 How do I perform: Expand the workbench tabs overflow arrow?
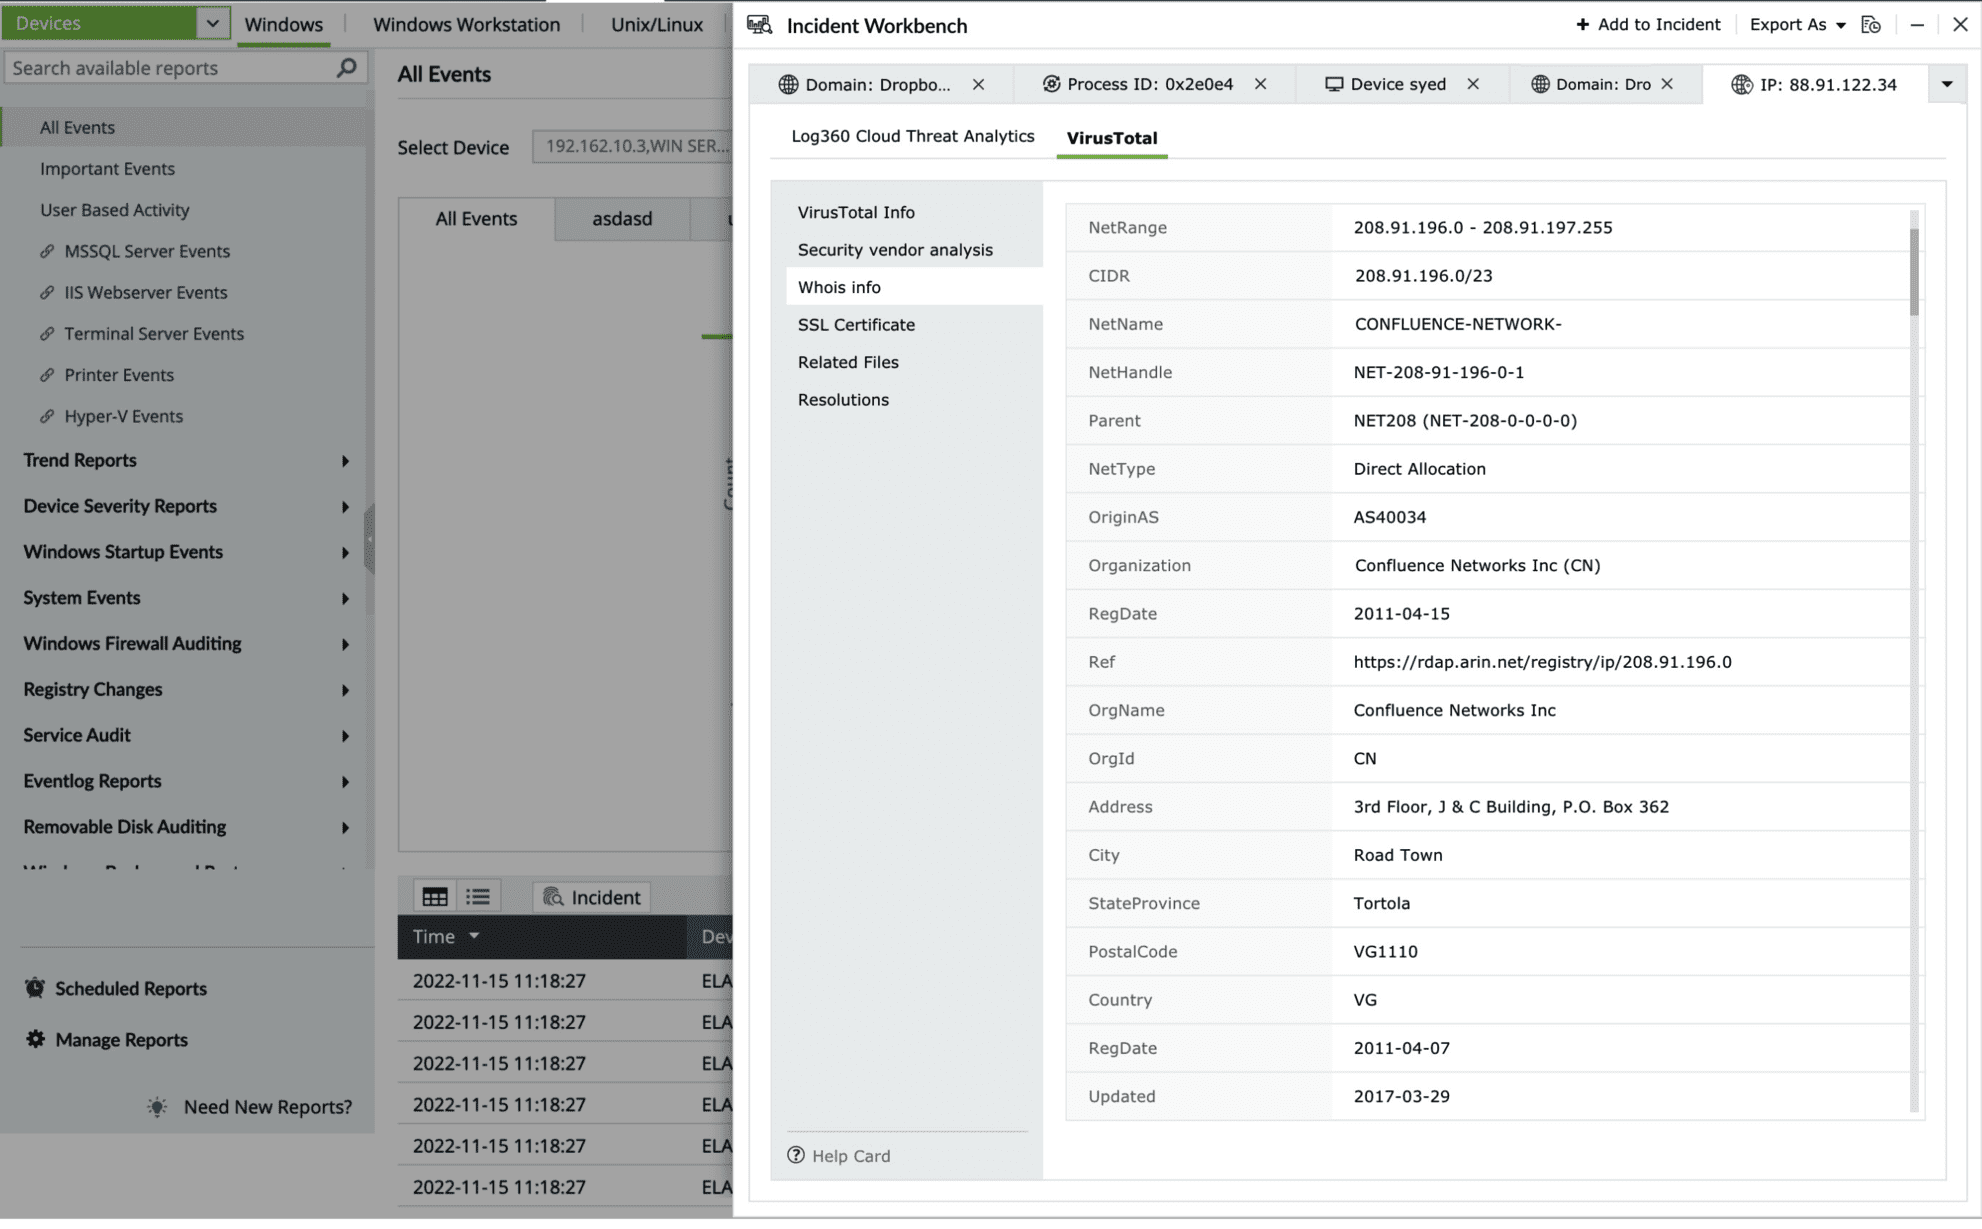pyautogui.click(x=1947, y=84)
